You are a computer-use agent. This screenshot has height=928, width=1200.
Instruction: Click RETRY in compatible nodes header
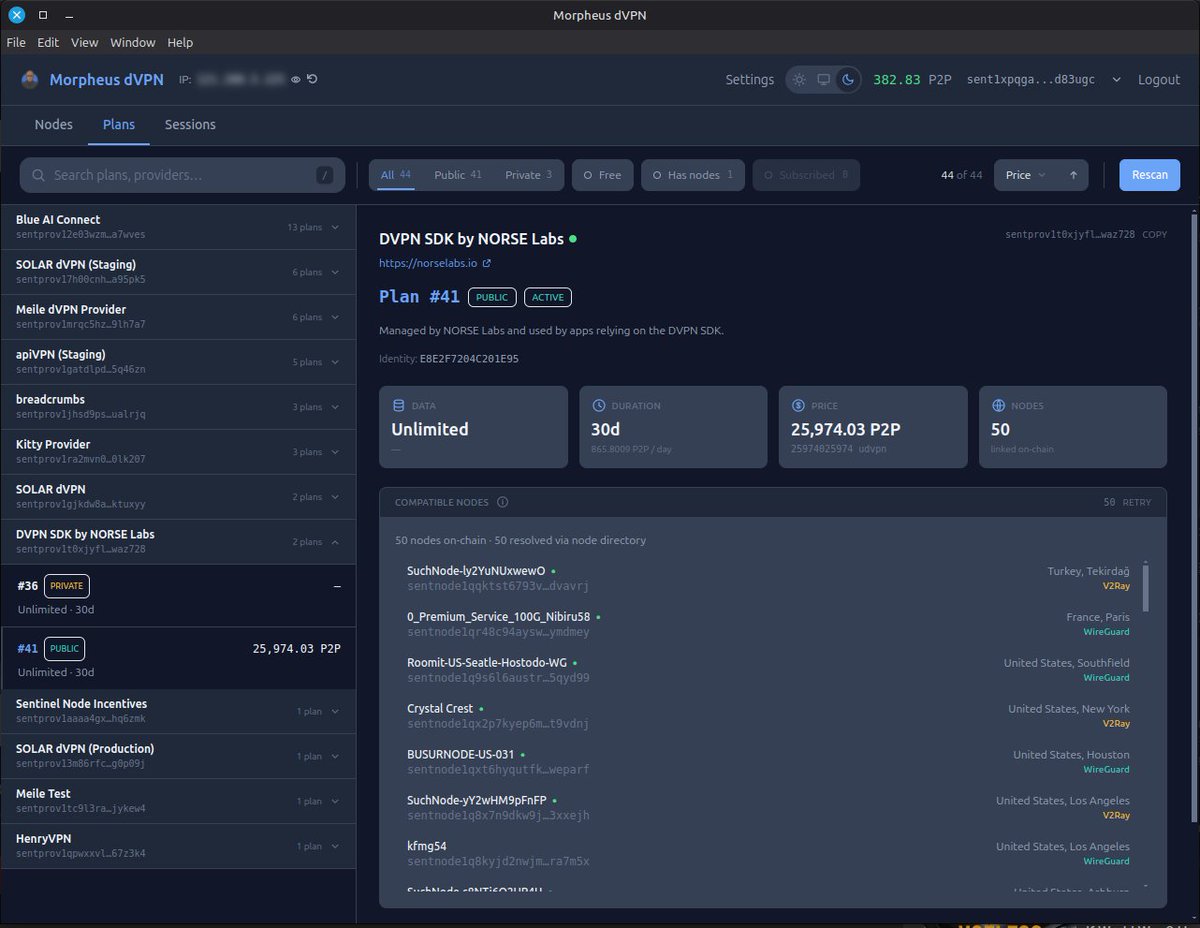coord(1137,502)
